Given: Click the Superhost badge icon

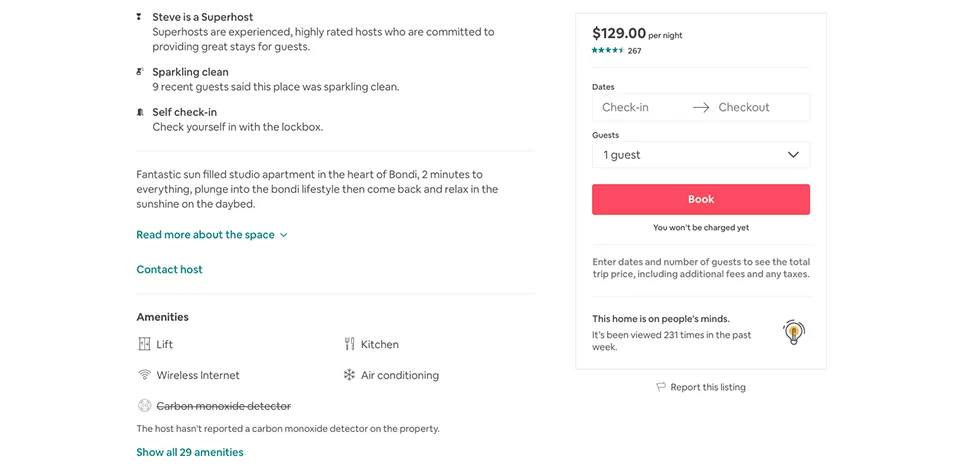Looking at the screenshot, I should pos(140,17).
